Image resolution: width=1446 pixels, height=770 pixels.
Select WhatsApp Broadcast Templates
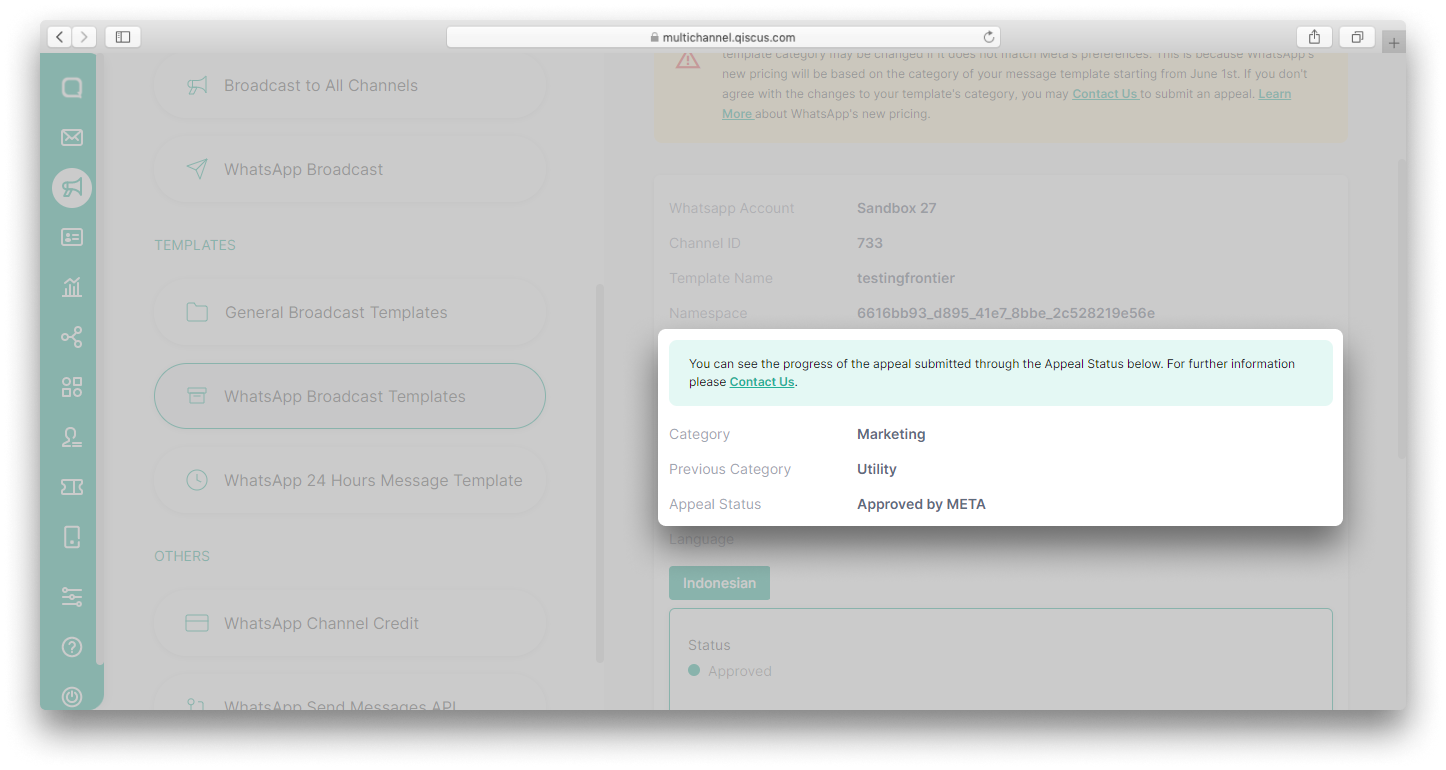(350, 396)
